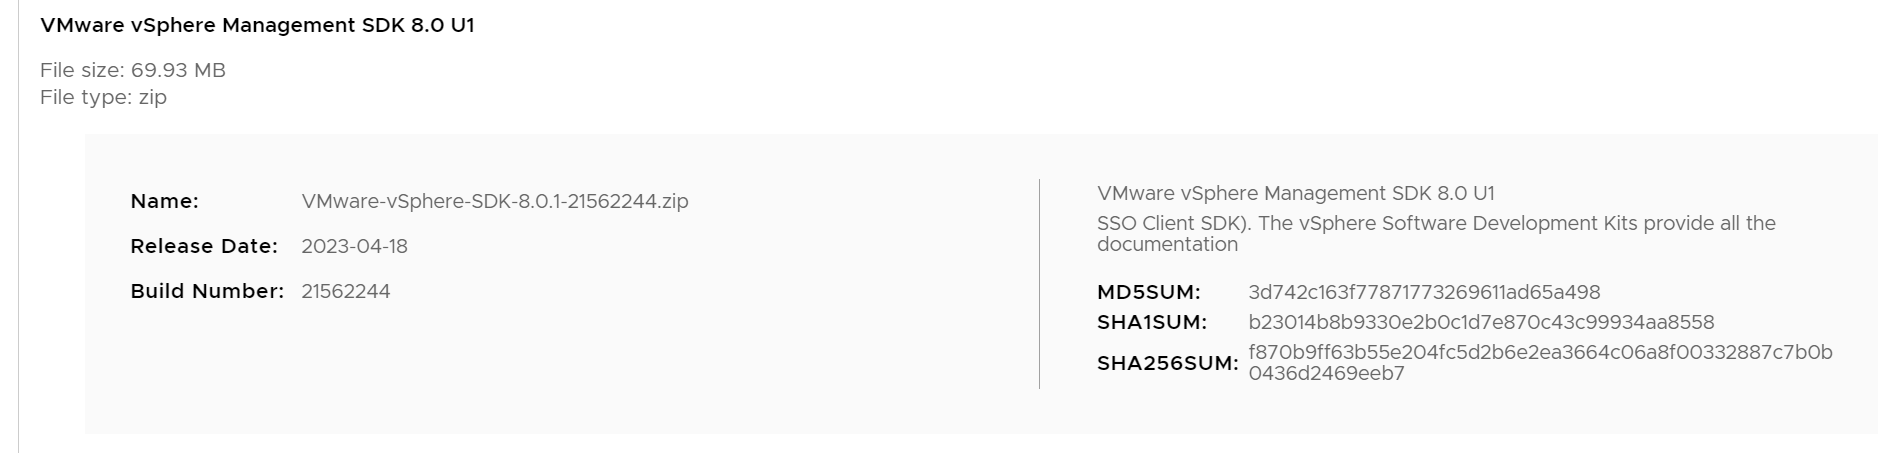Screen dimensions: 1878x453
Task: Select the release date 2023-04-18
Action: click(354, 246)
